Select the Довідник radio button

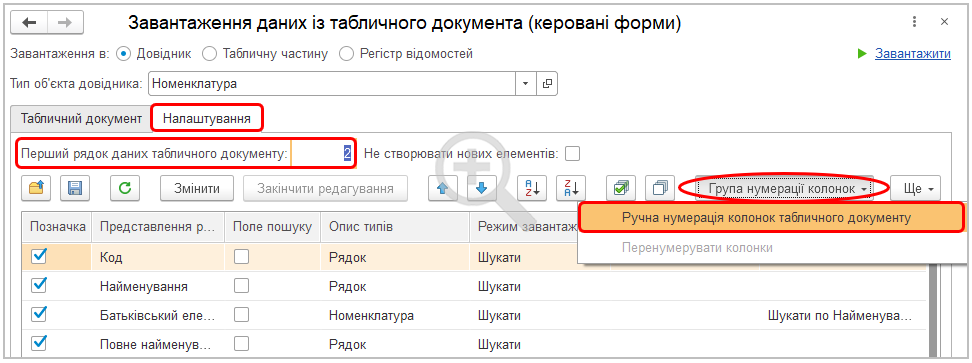(123, 54)
